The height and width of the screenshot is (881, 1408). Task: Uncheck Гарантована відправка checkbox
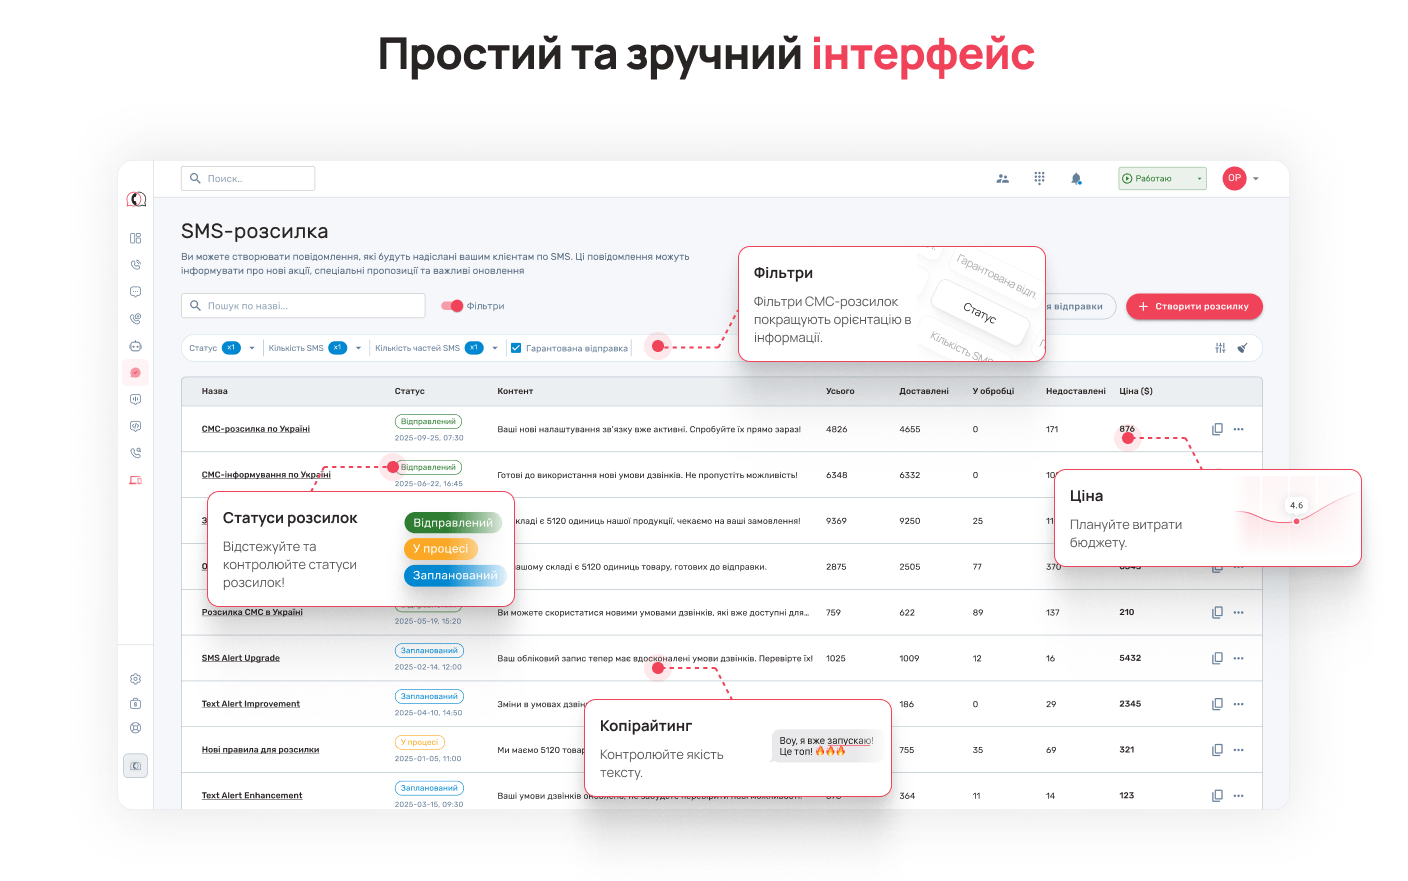pos(516,348)
